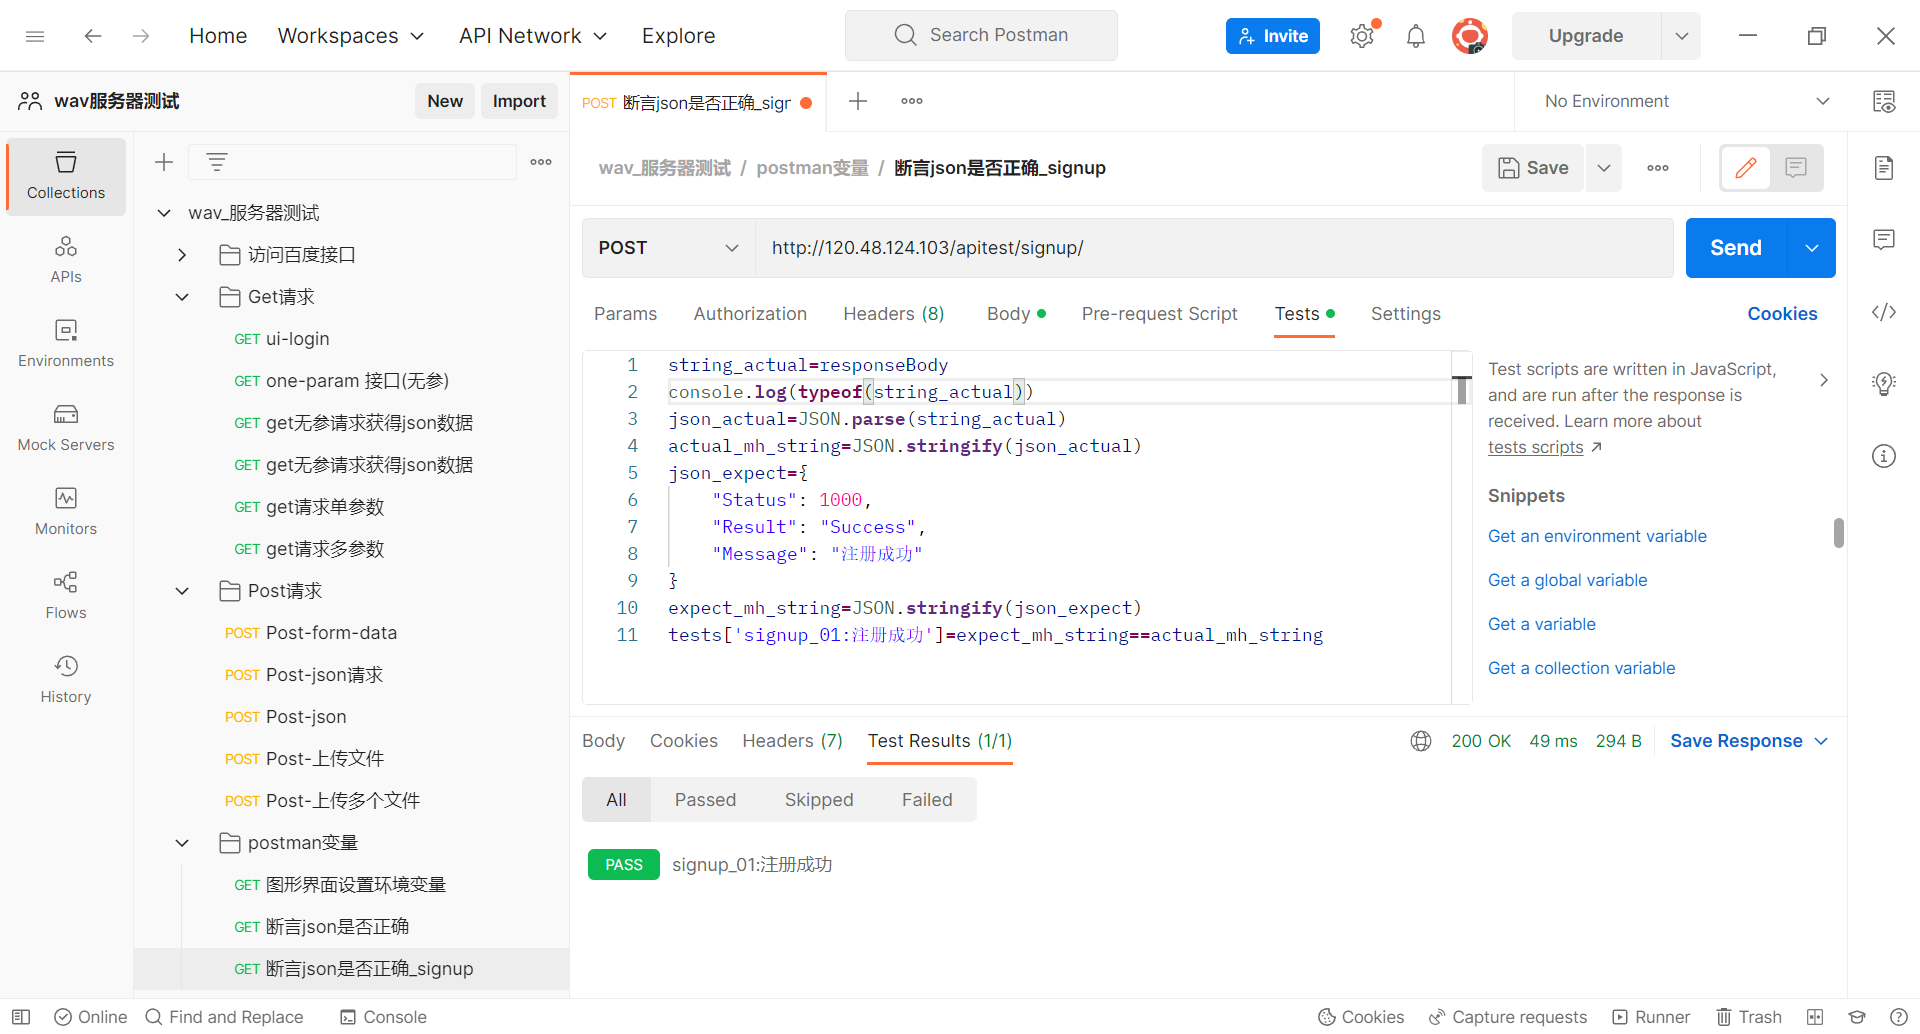
Task: Open two-pane layout icon in status bar
Action: coord(1815,1017)
